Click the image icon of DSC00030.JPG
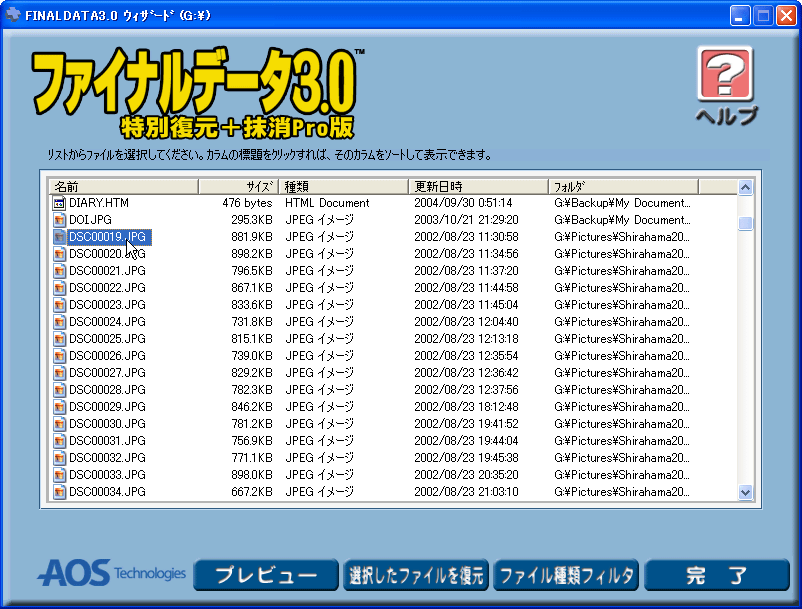 tap(59, 424)
